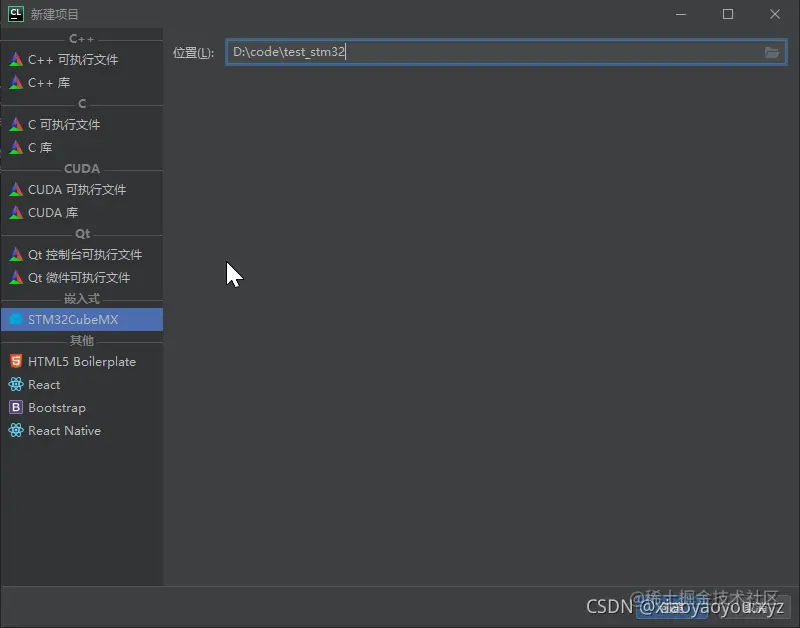800x628 pixels.
Task: Maximize the 新建项目 dialog
Action: point(728,14)
